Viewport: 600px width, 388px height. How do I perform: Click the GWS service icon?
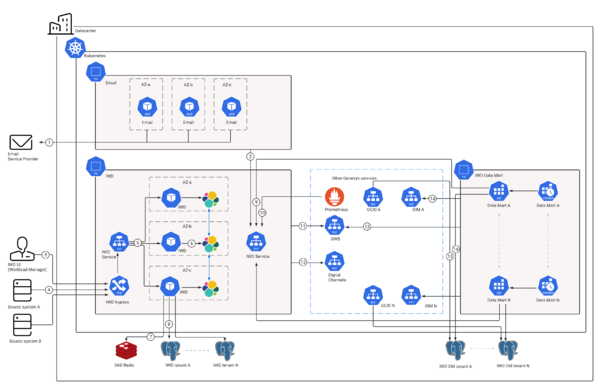point(335,225)
